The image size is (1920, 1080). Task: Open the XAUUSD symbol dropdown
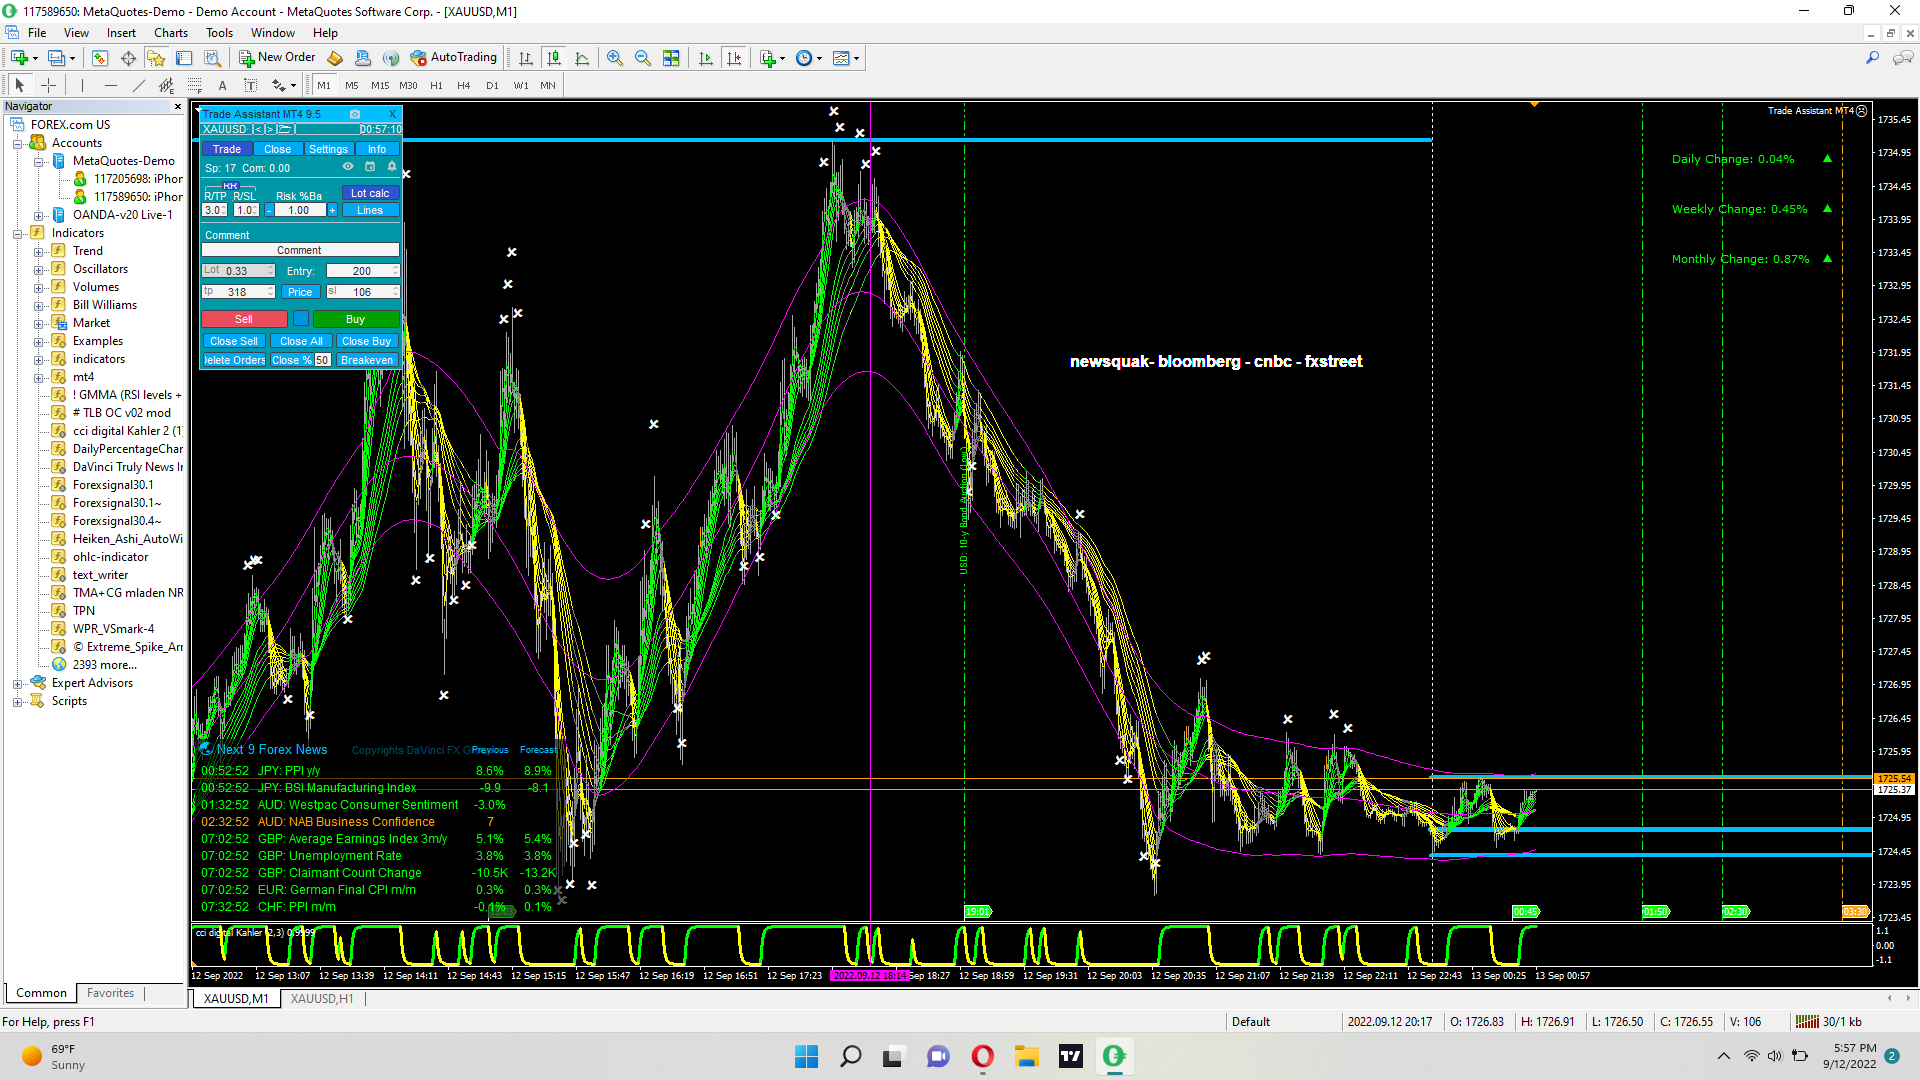[x=224, y=130]
